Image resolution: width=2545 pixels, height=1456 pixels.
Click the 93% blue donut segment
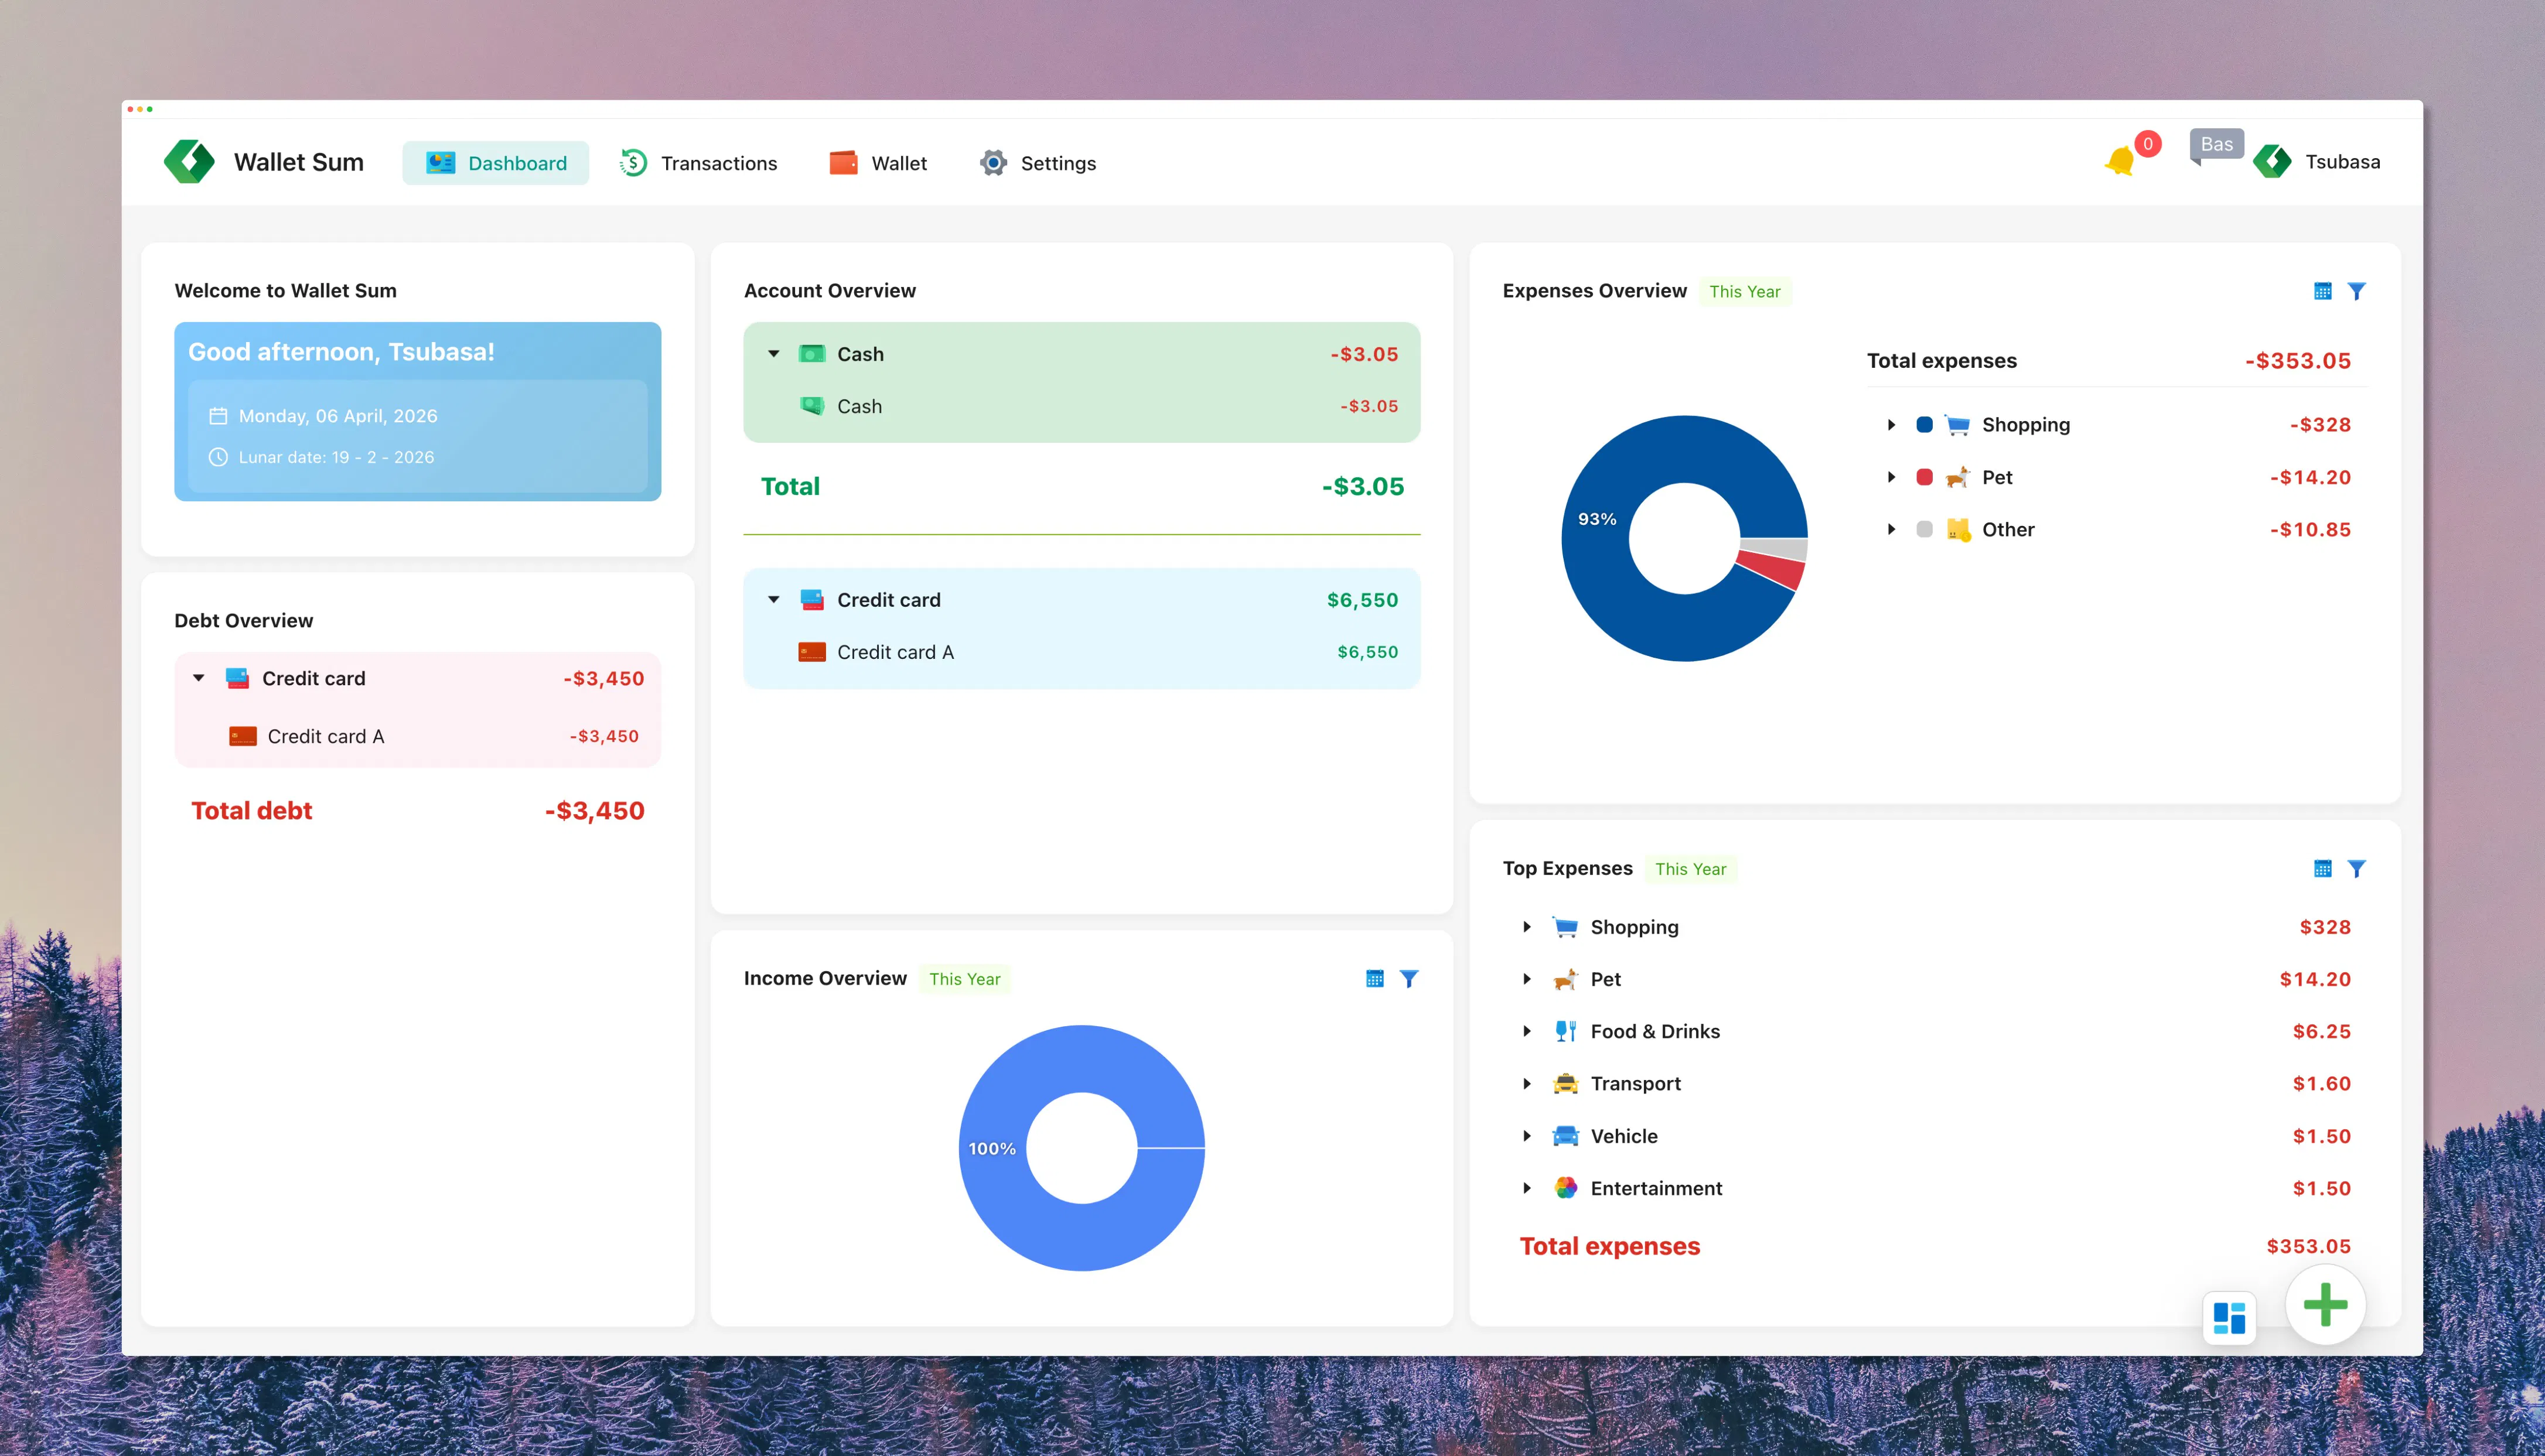click(1597, 519)
